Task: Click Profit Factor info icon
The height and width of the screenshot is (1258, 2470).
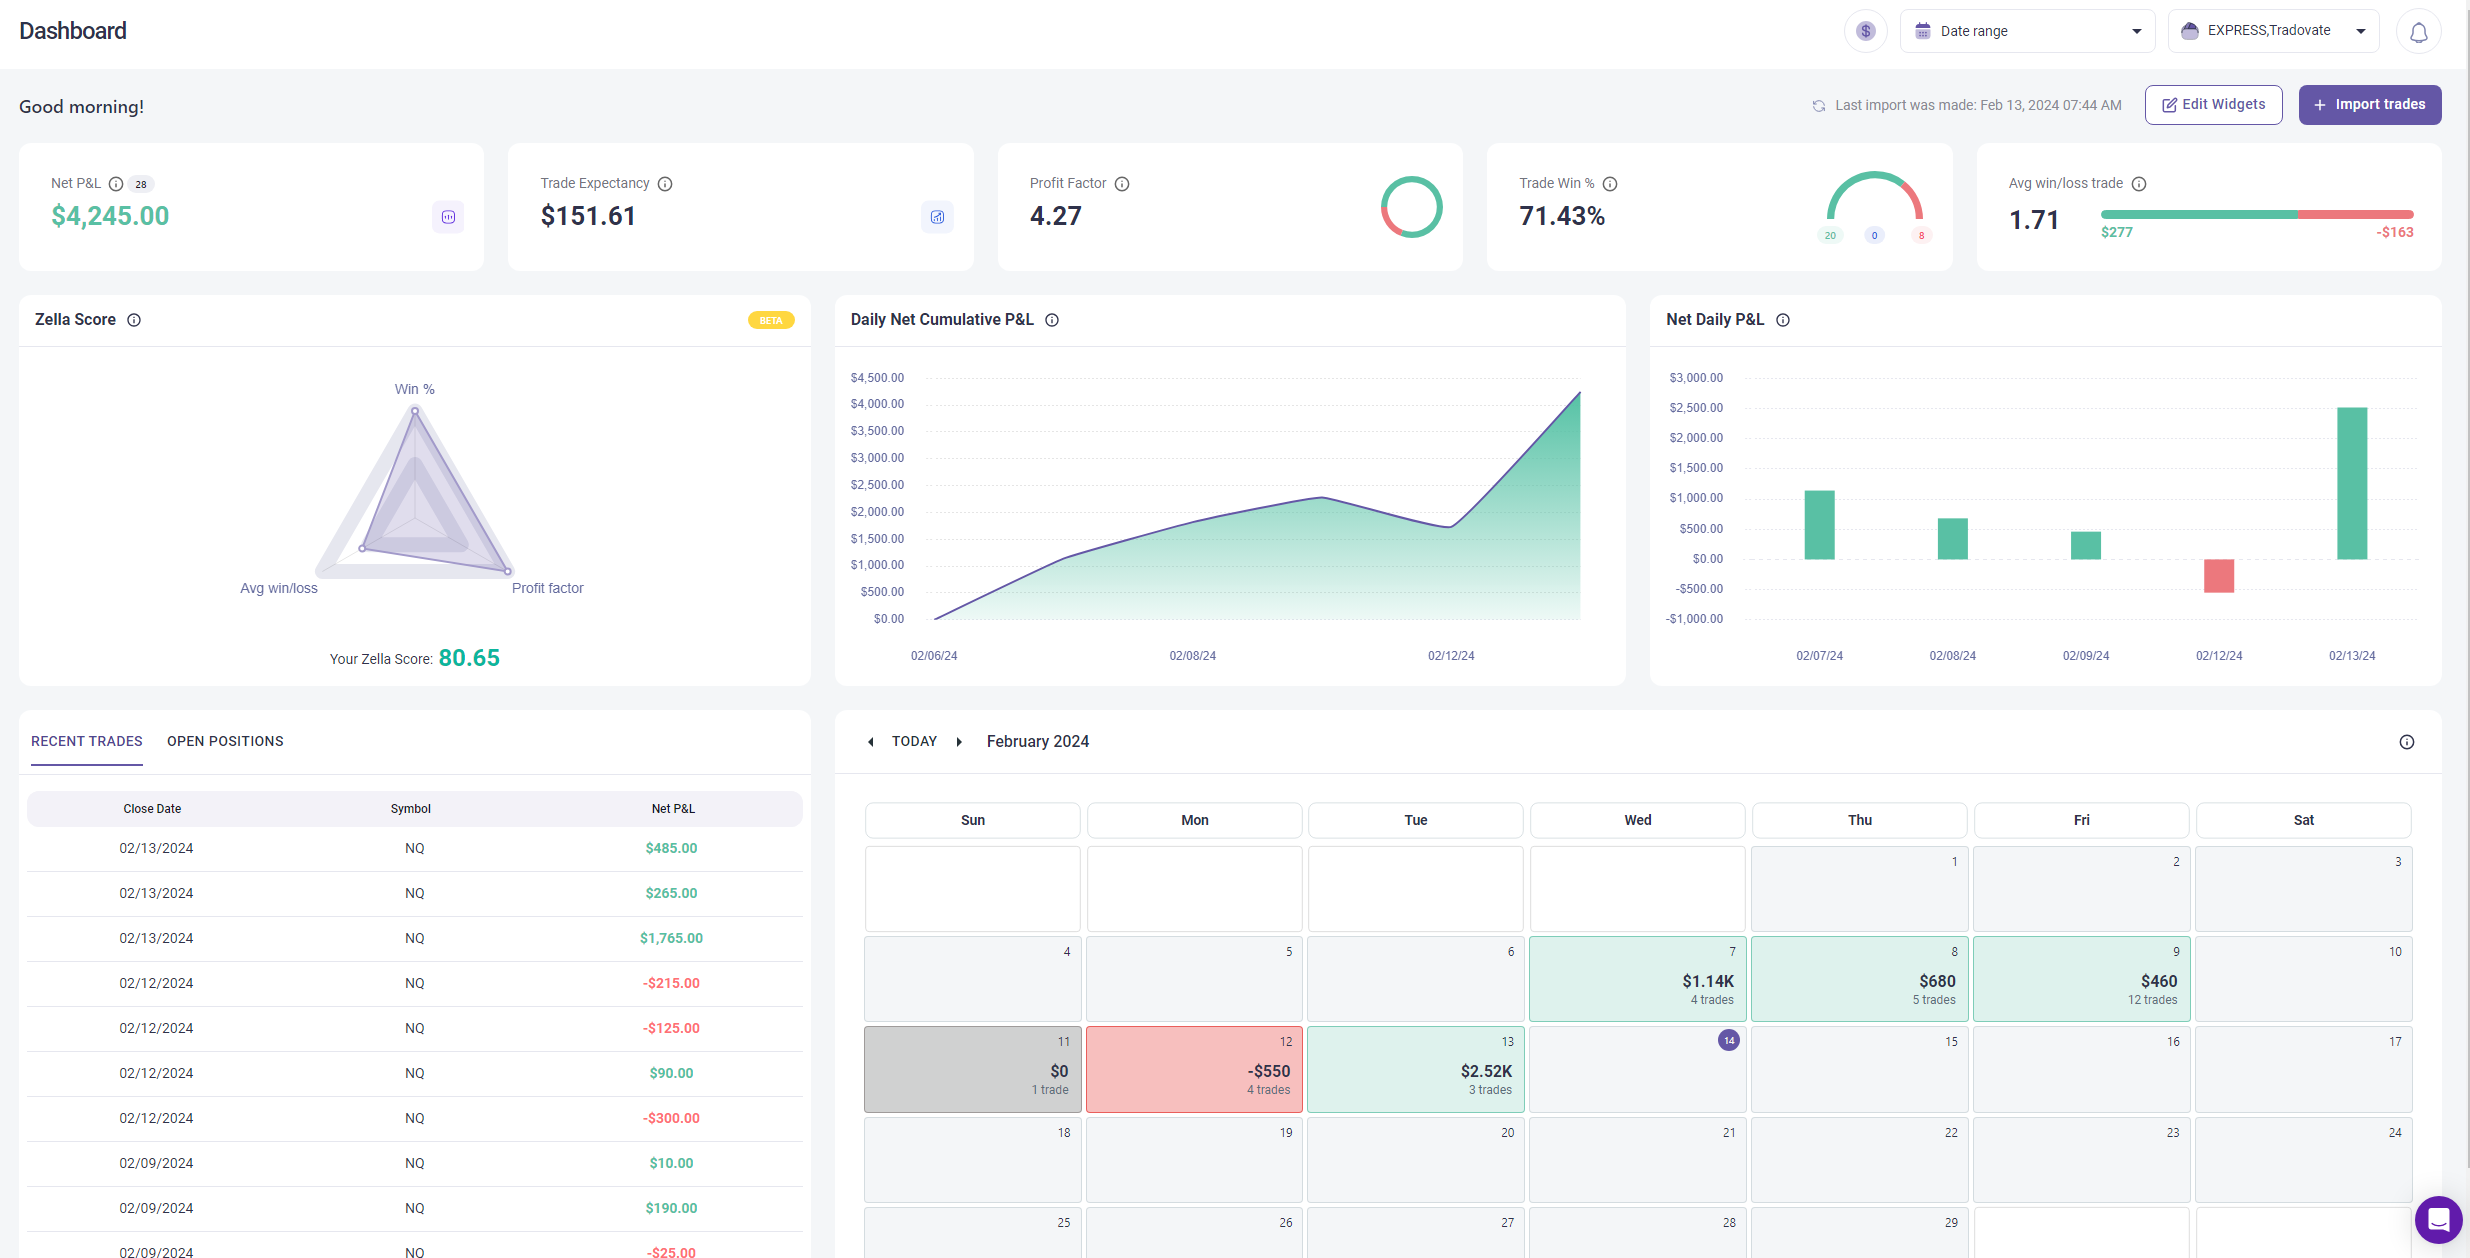Action: pyautogui.click(x=1122, y=184)
